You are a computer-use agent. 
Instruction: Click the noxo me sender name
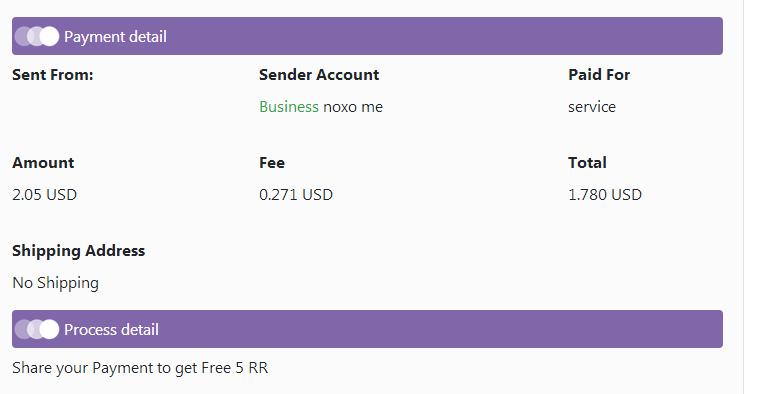[353, 107]
